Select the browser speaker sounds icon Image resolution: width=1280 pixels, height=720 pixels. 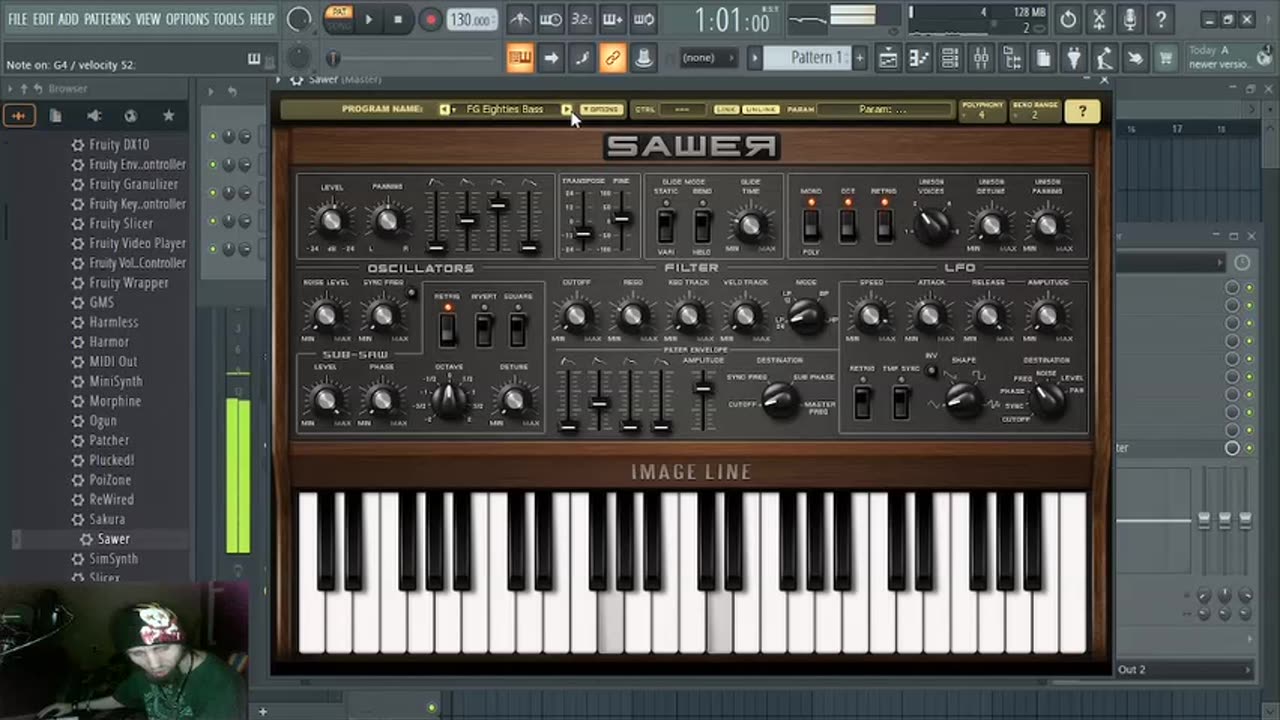(94, 116)
